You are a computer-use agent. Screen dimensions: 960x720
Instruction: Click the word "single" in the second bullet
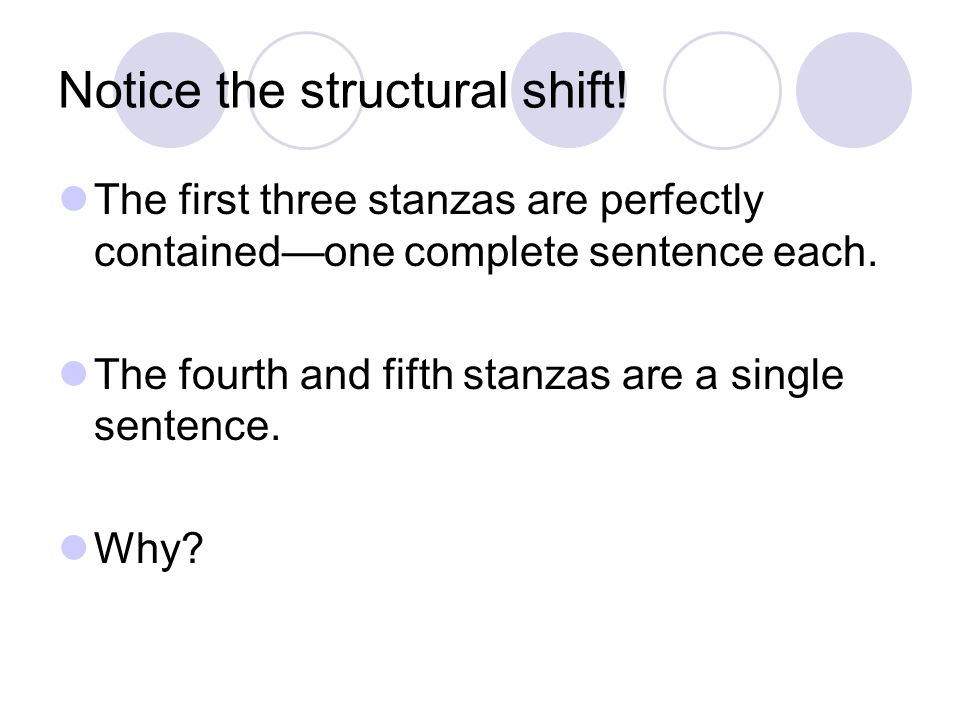787,377
